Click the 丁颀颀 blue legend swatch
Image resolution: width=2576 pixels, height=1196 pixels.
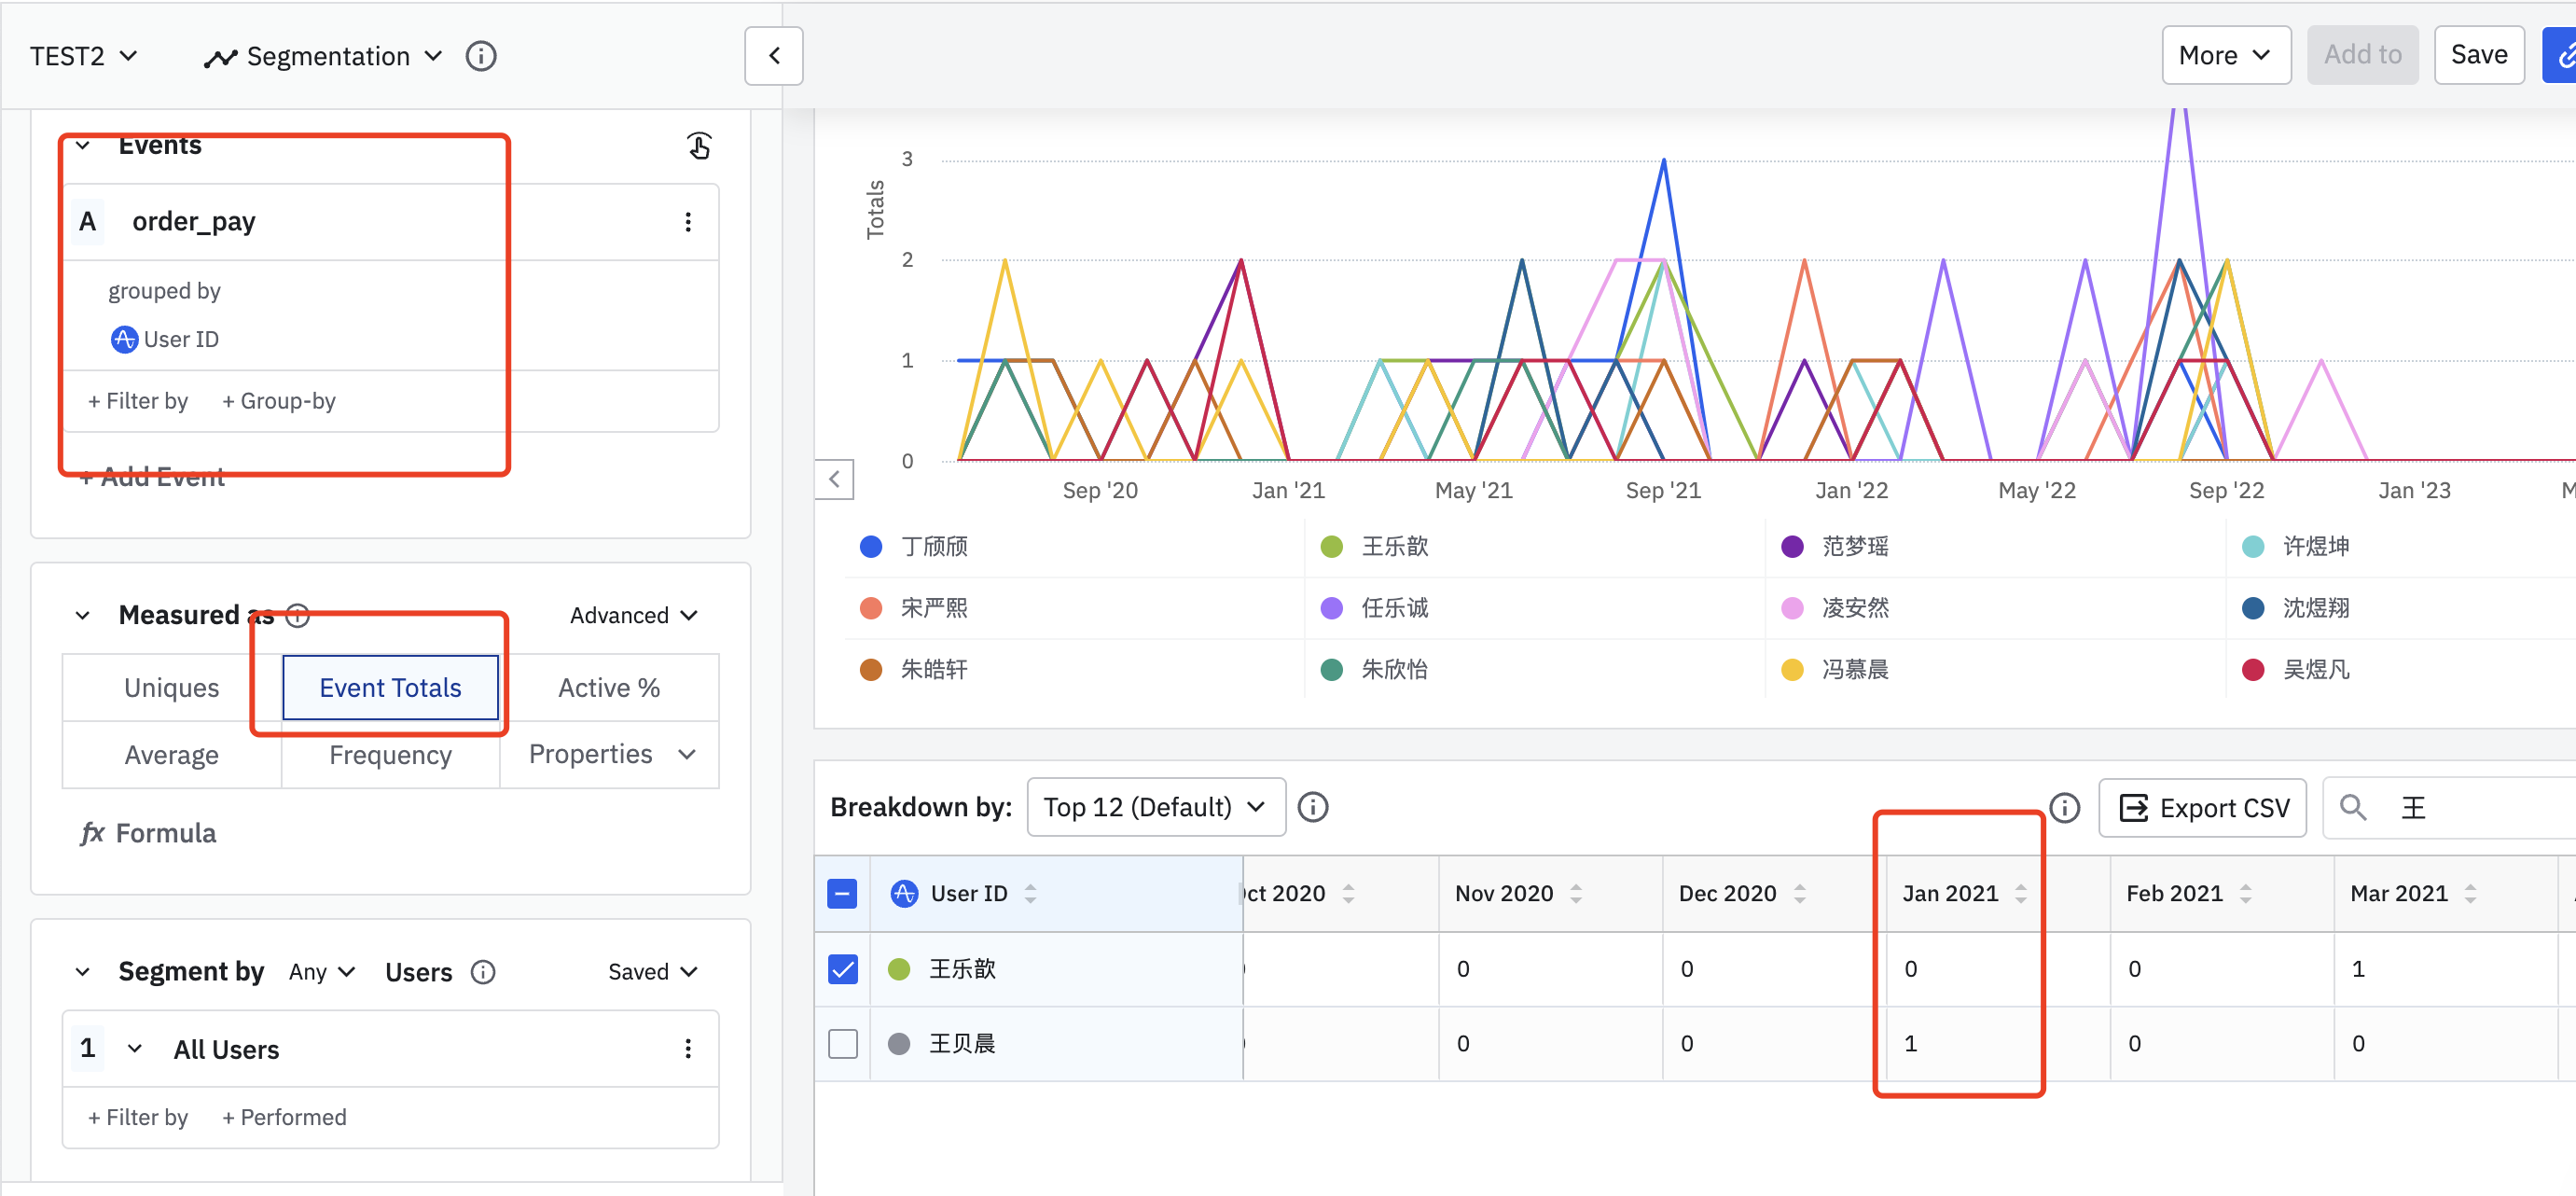click(x=871, y=546)
